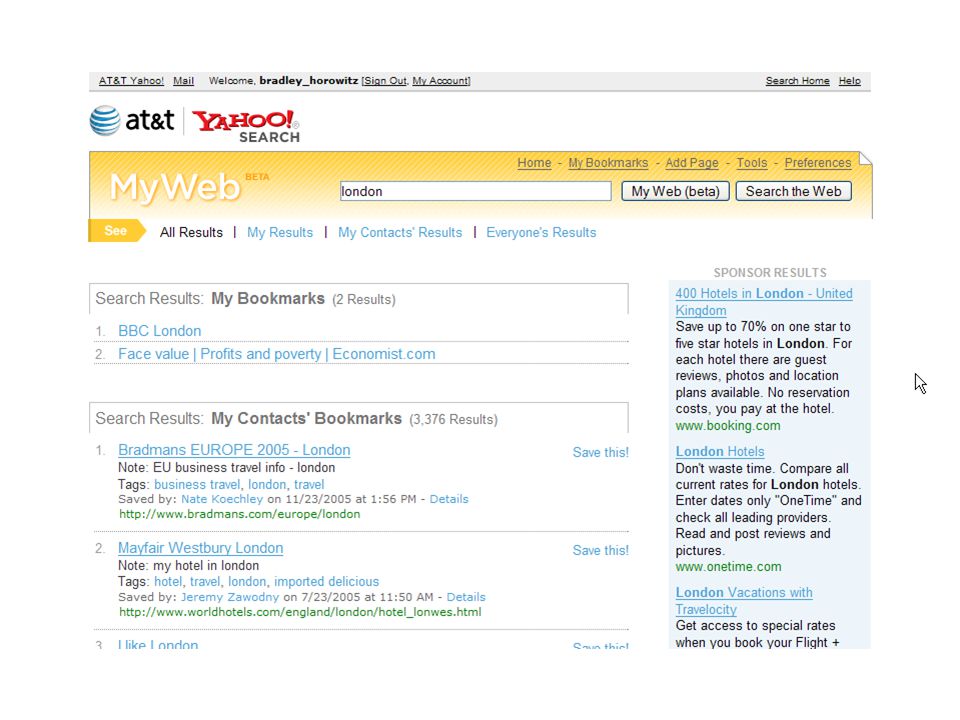The image size is (960, 720).
Task: Open Mail from top bar
Action: (183, 81)
